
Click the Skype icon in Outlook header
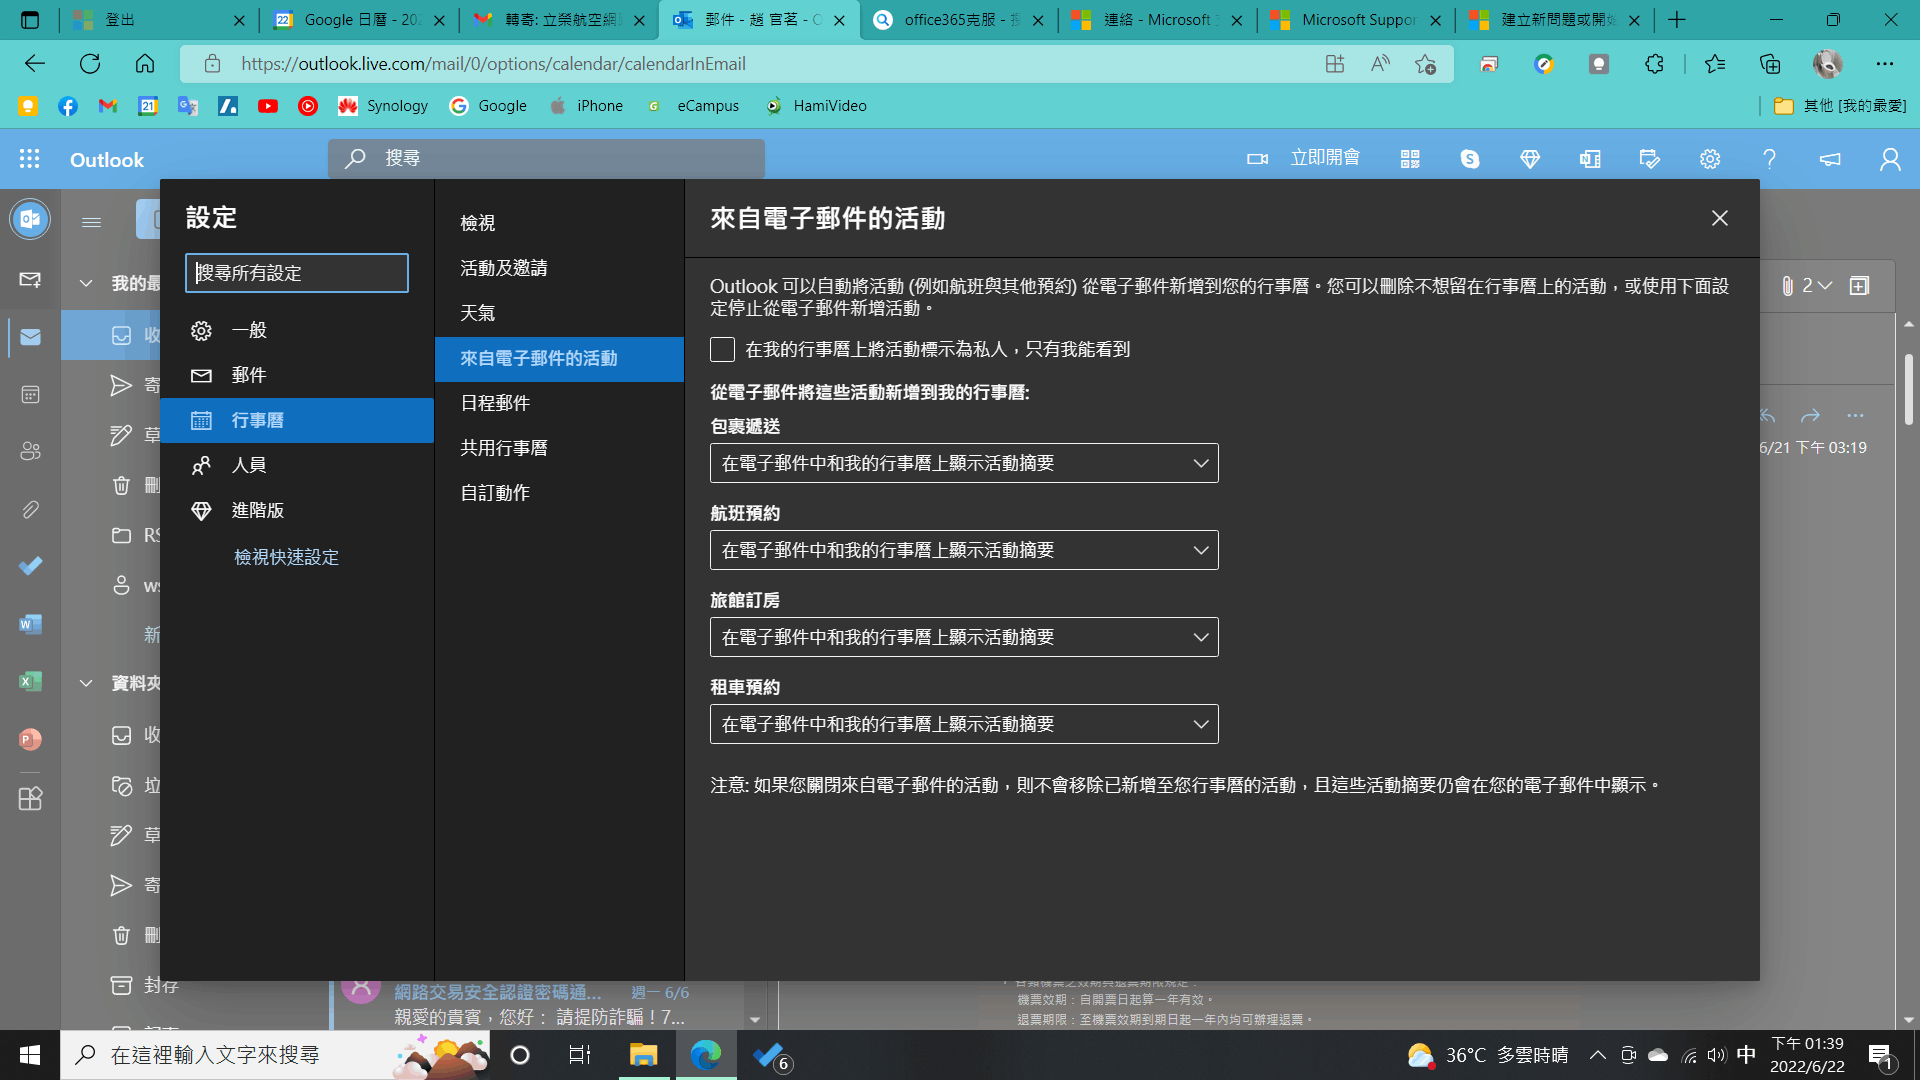1469,159
